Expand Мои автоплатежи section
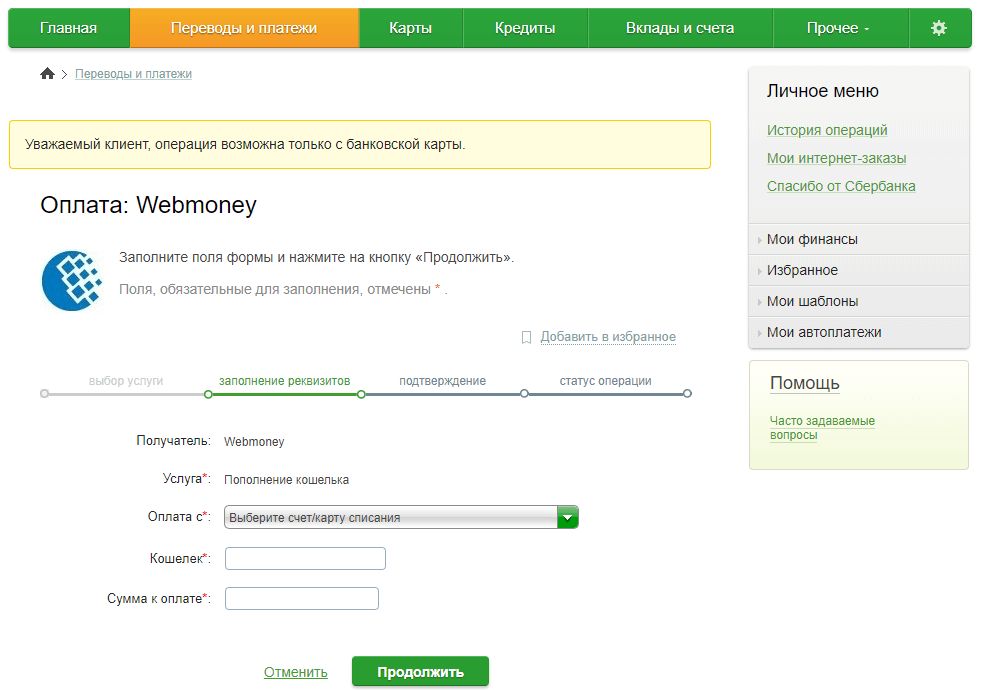 (858, 333)
